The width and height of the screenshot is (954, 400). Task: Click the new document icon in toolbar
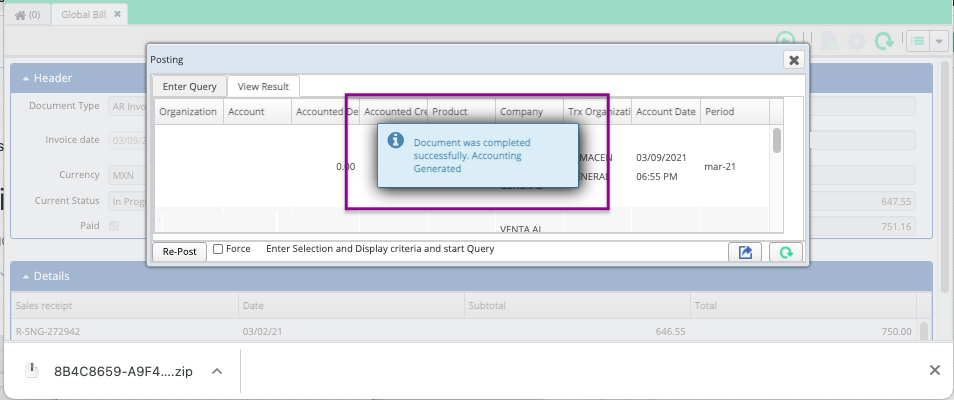point(828,41)
